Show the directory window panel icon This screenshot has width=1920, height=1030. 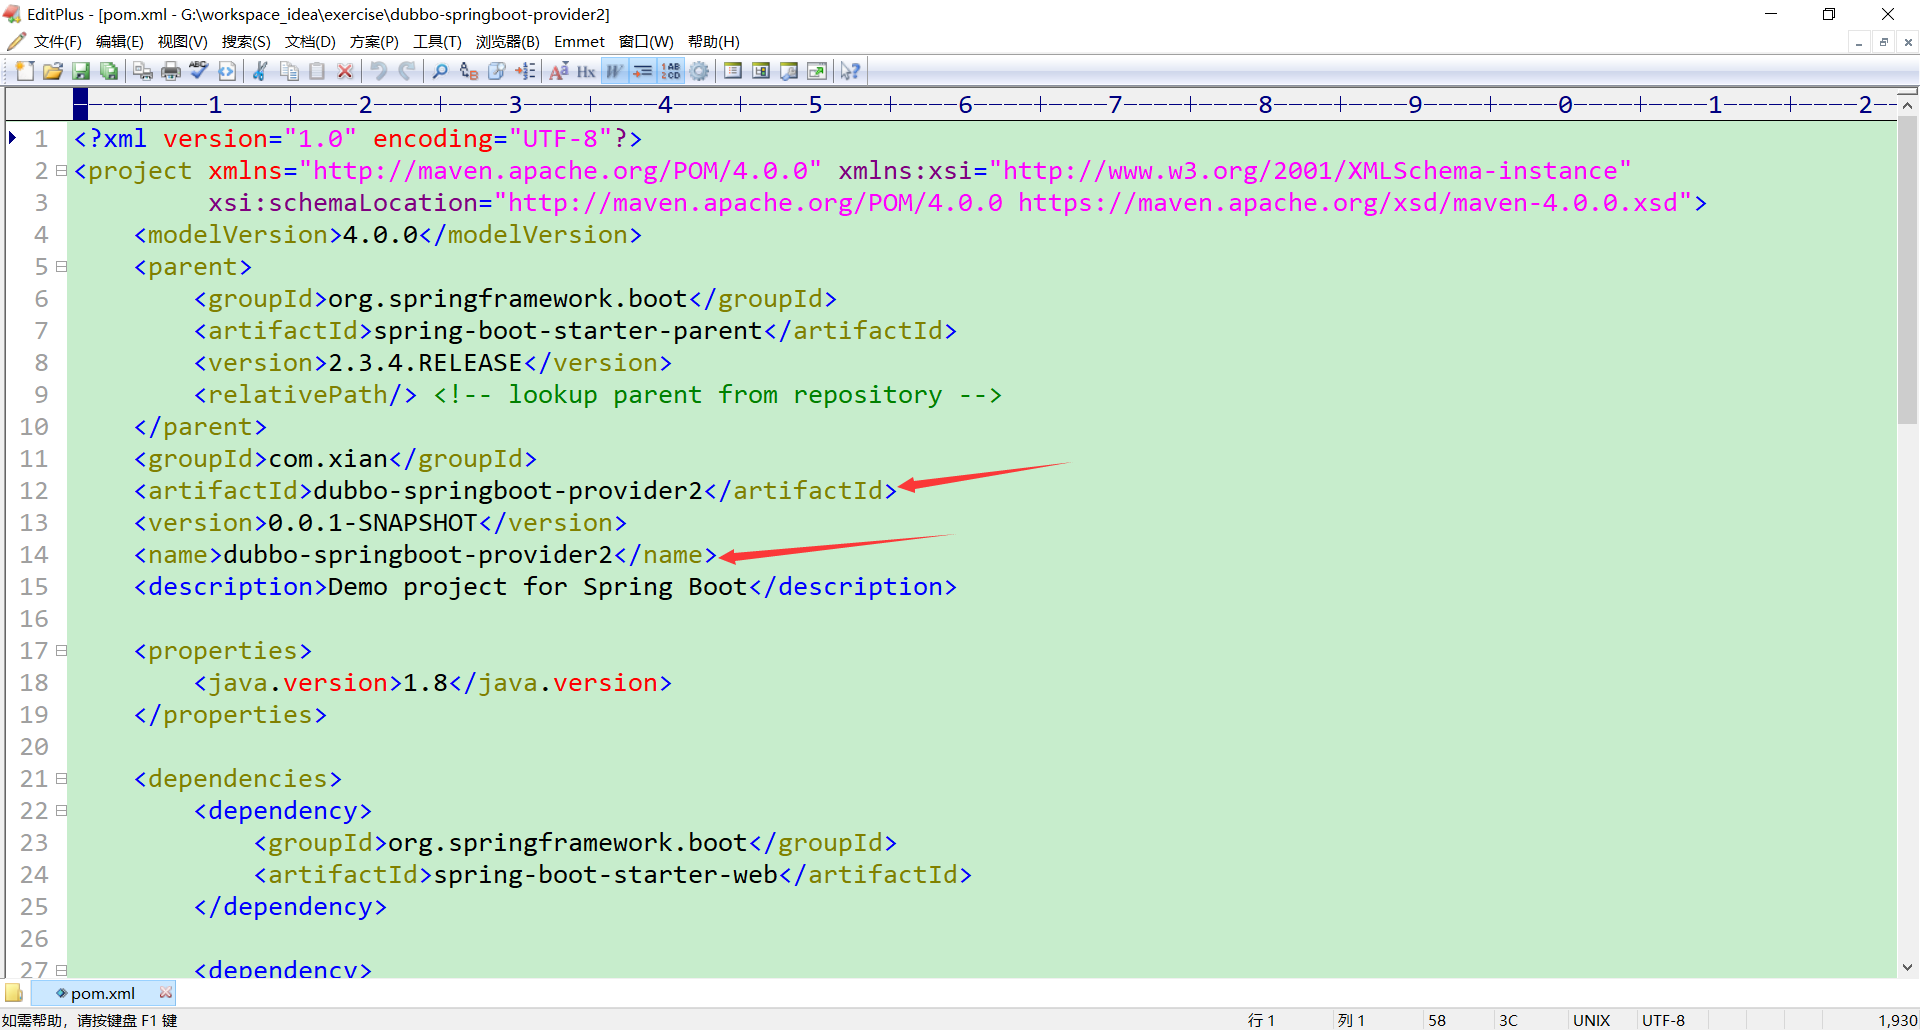733,71
